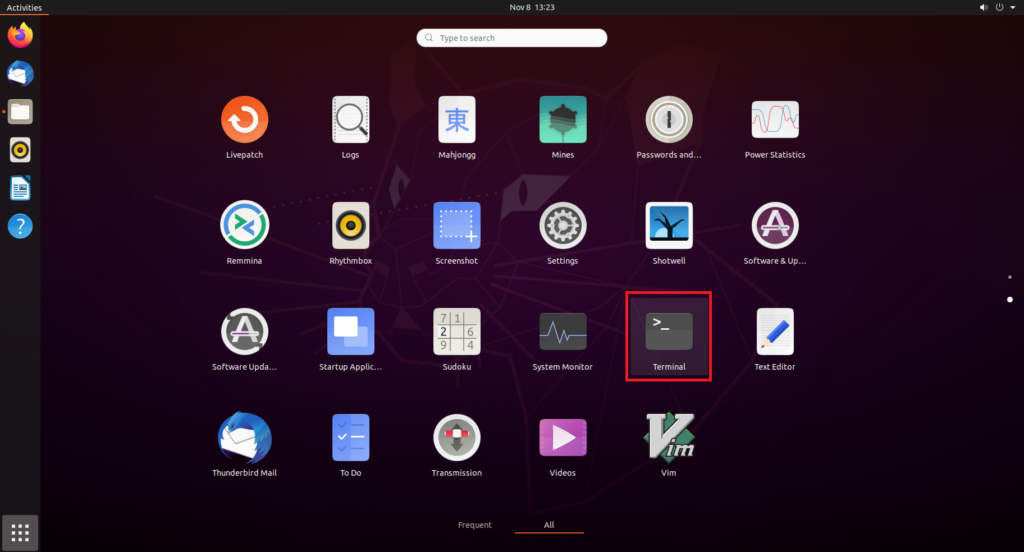Screen dimensions: 1024x552
Task: Open the Screenshot tool
Action: (x=456, y=233)
